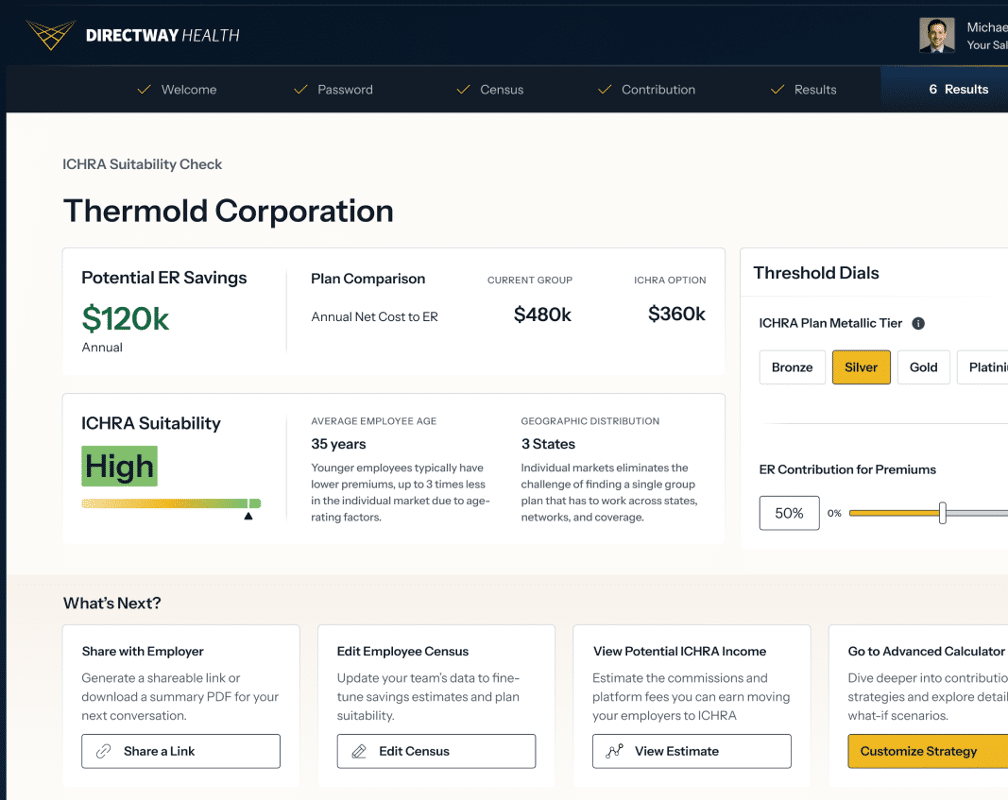Click the Customize Strategy button
This screenshot has width=1008, height=800.
click(928, 751)
